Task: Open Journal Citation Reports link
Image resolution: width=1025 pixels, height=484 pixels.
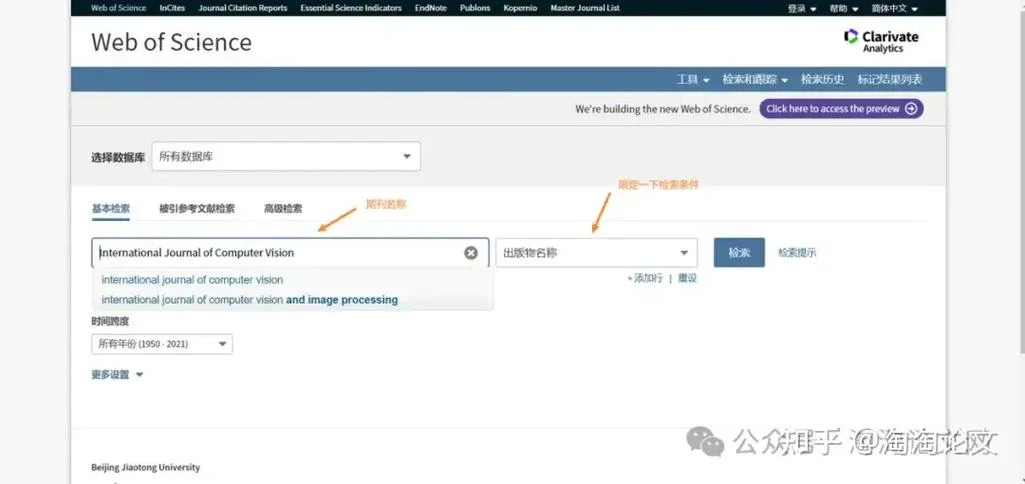Action: (243, 8)
